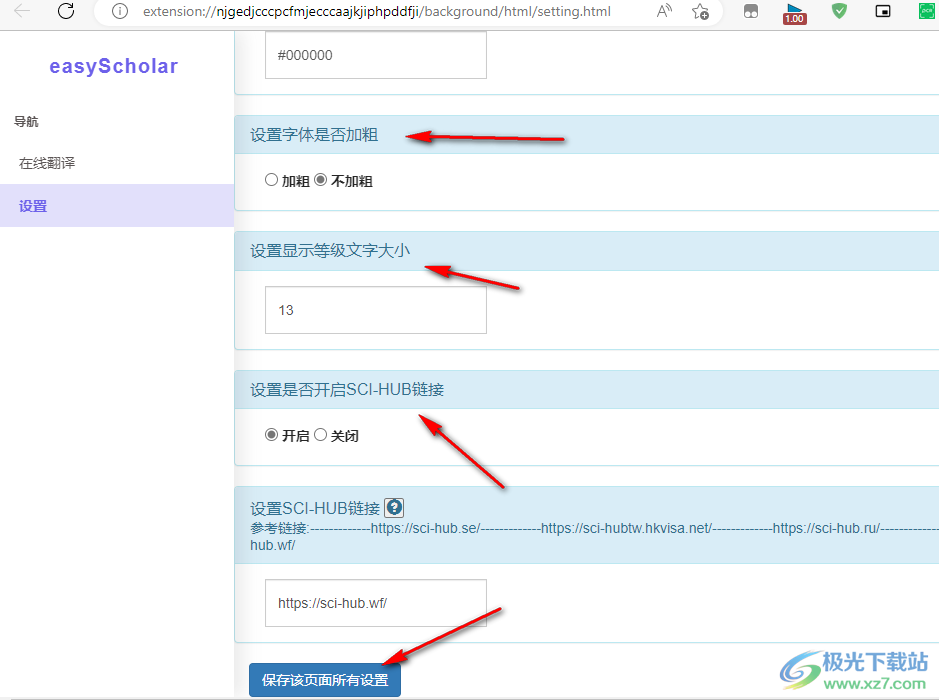Click the 设置是否开启SCI-HUB链接 heading

(x=347, y=390)
